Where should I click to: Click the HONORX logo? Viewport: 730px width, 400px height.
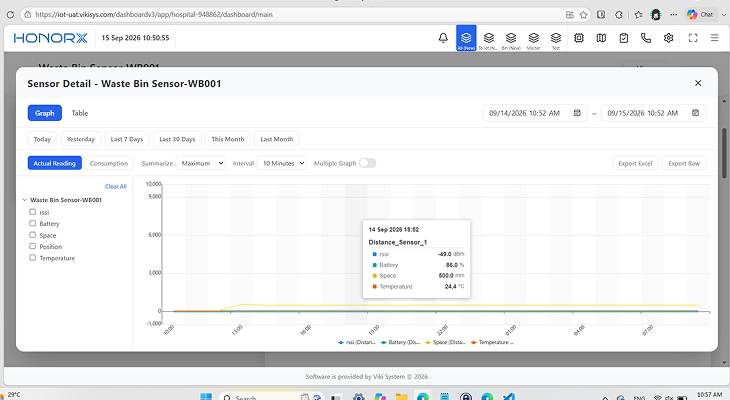50,38
